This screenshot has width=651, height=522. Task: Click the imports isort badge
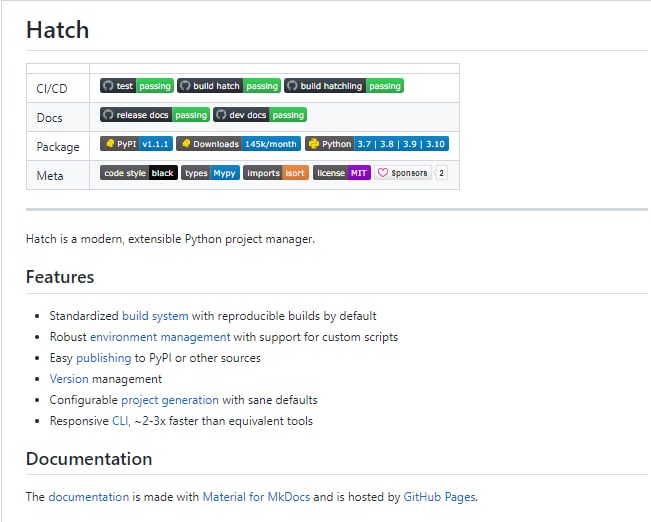(x=276, y=173)
